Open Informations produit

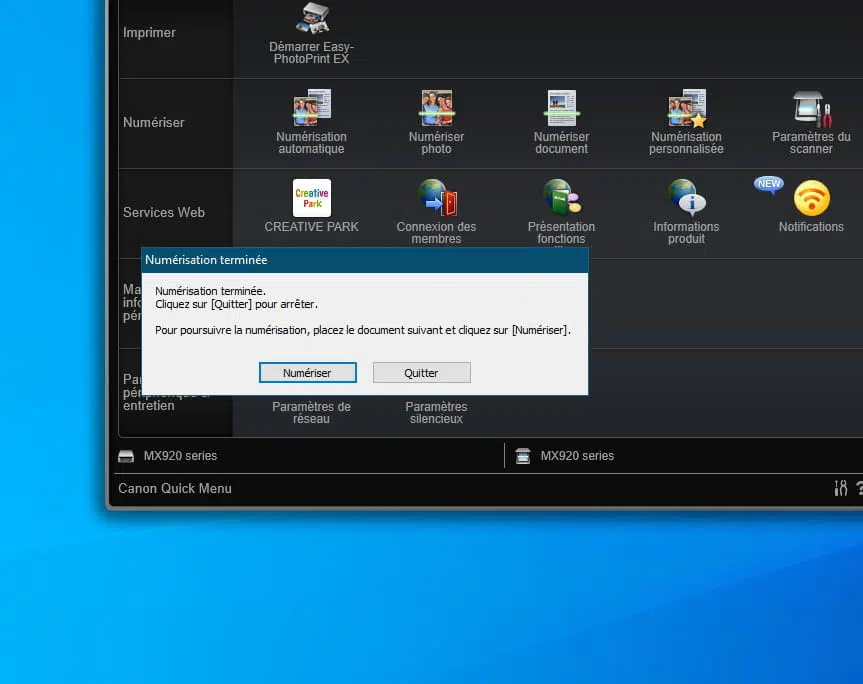pos(686,211)
